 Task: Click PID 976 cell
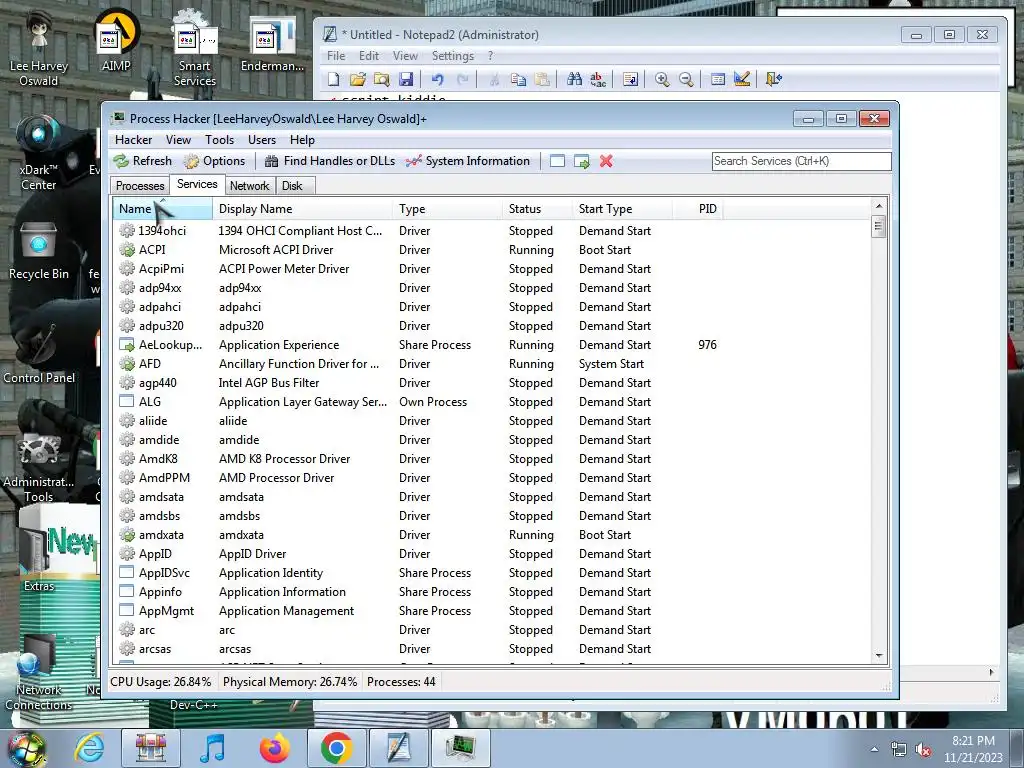point(707,345)
